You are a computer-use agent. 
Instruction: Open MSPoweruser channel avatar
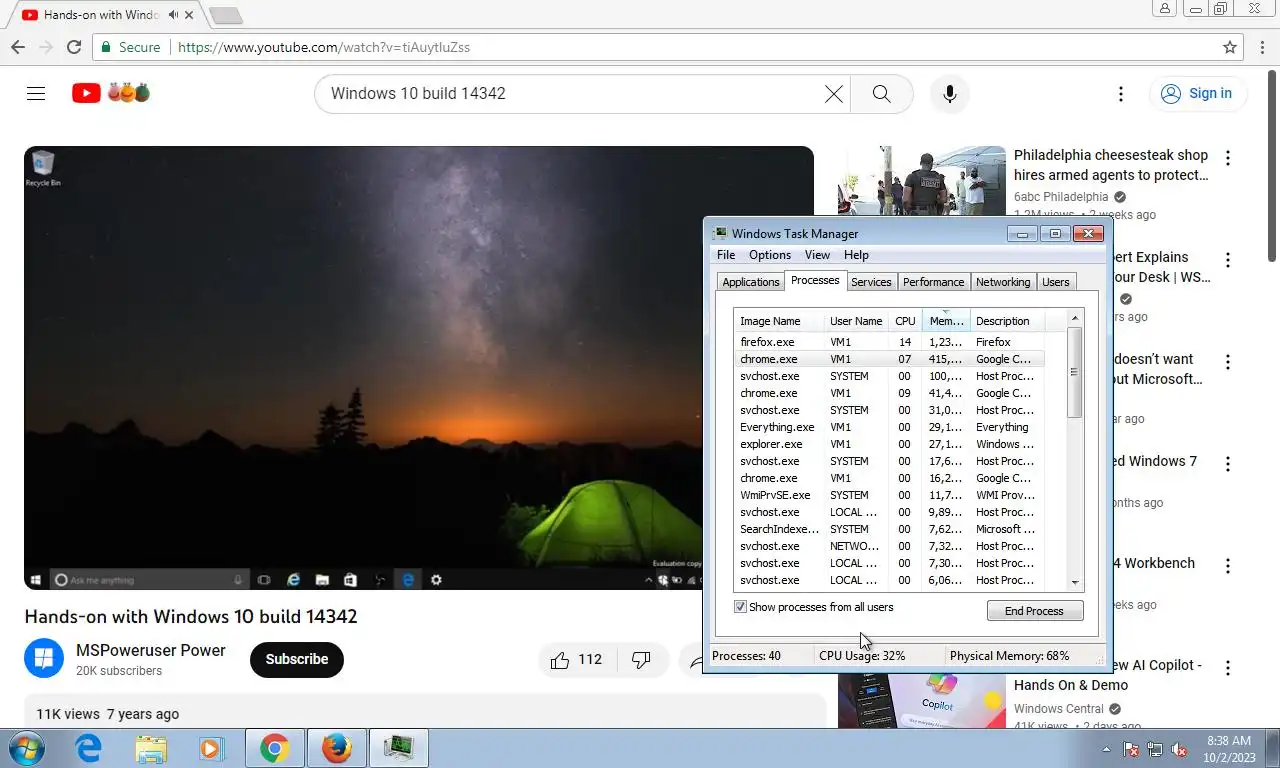tap(44, 659)
